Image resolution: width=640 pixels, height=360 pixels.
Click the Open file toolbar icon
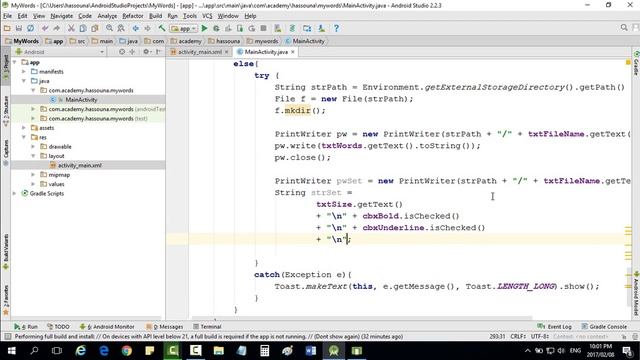pyautogui.click(x=7, y=28)
